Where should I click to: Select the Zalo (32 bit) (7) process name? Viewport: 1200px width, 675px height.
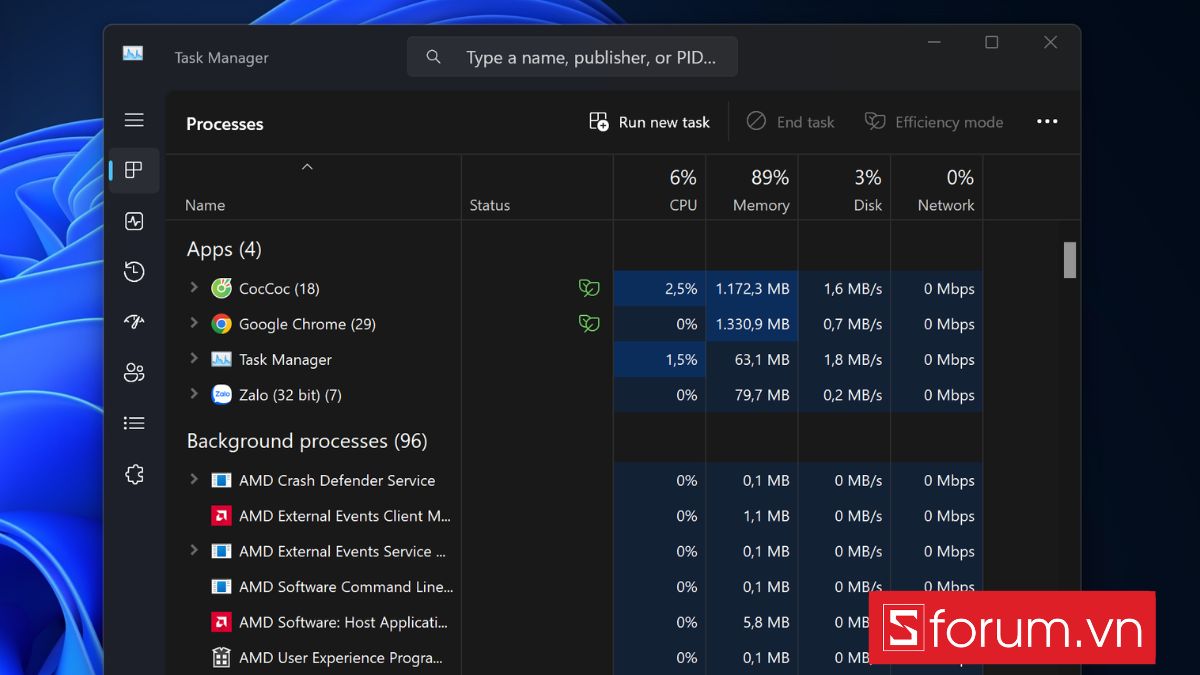(x=290, y=395)
